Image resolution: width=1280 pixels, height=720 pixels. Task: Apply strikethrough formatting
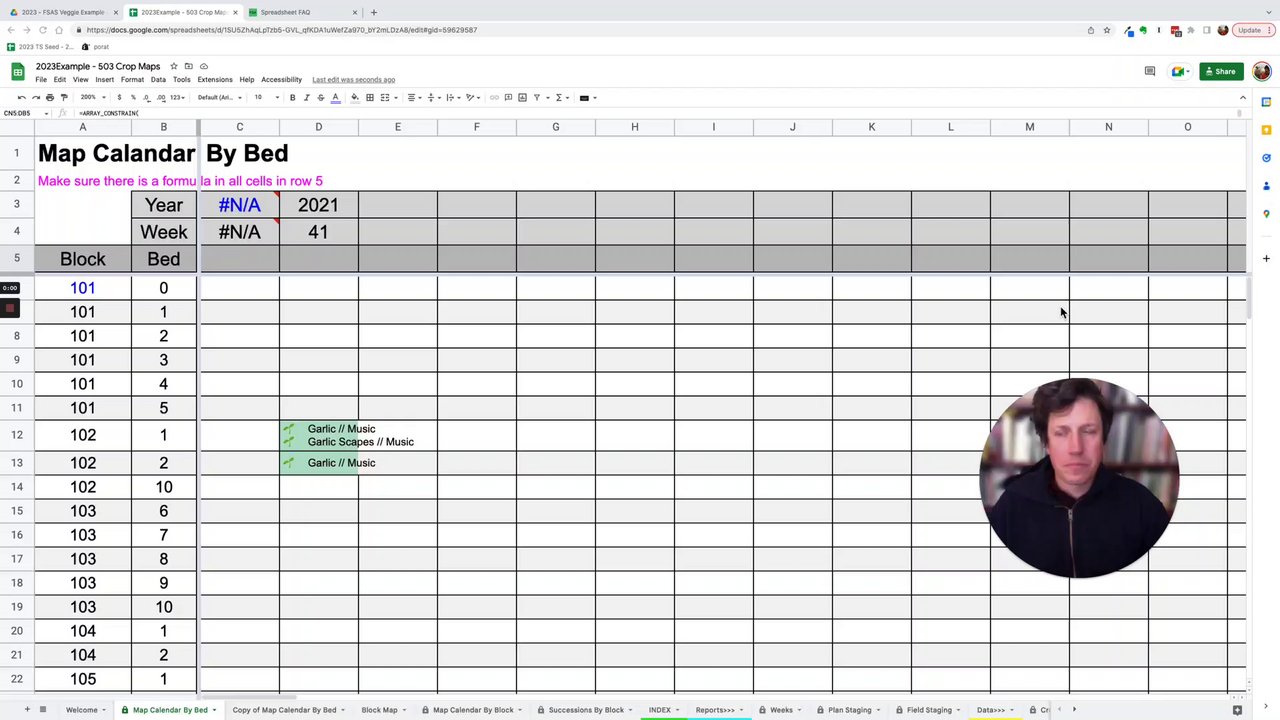[320, 97]
